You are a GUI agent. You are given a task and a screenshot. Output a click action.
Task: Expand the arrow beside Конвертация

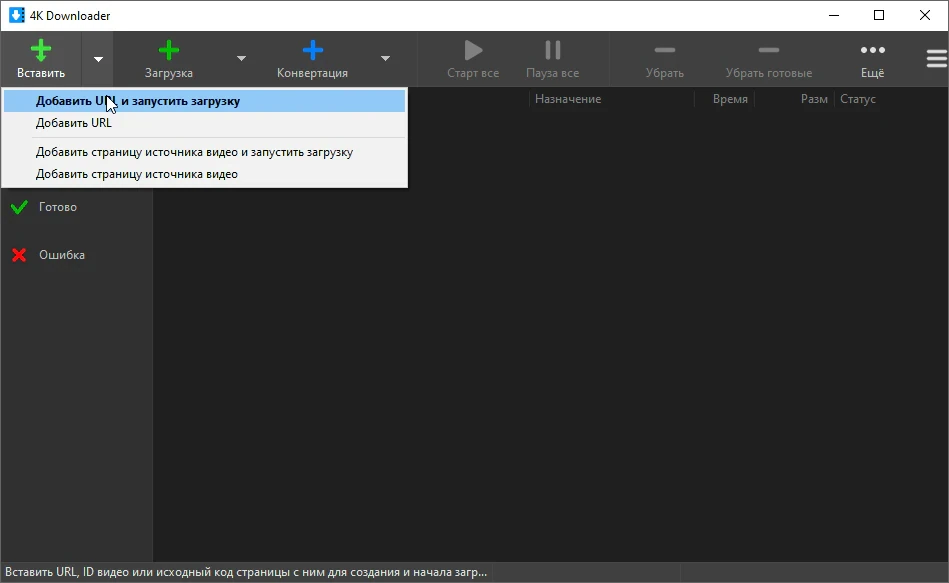[385, 59]
